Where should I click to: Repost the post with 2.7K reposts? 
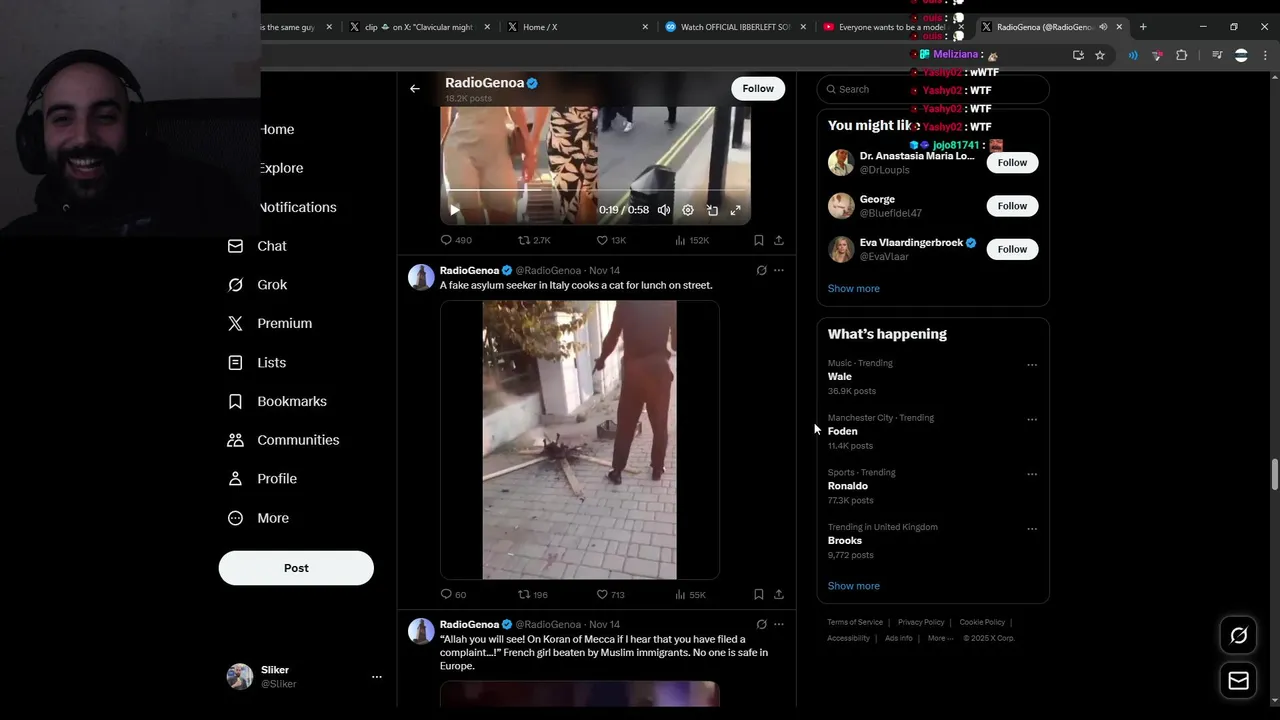click(x=534, y=240)
